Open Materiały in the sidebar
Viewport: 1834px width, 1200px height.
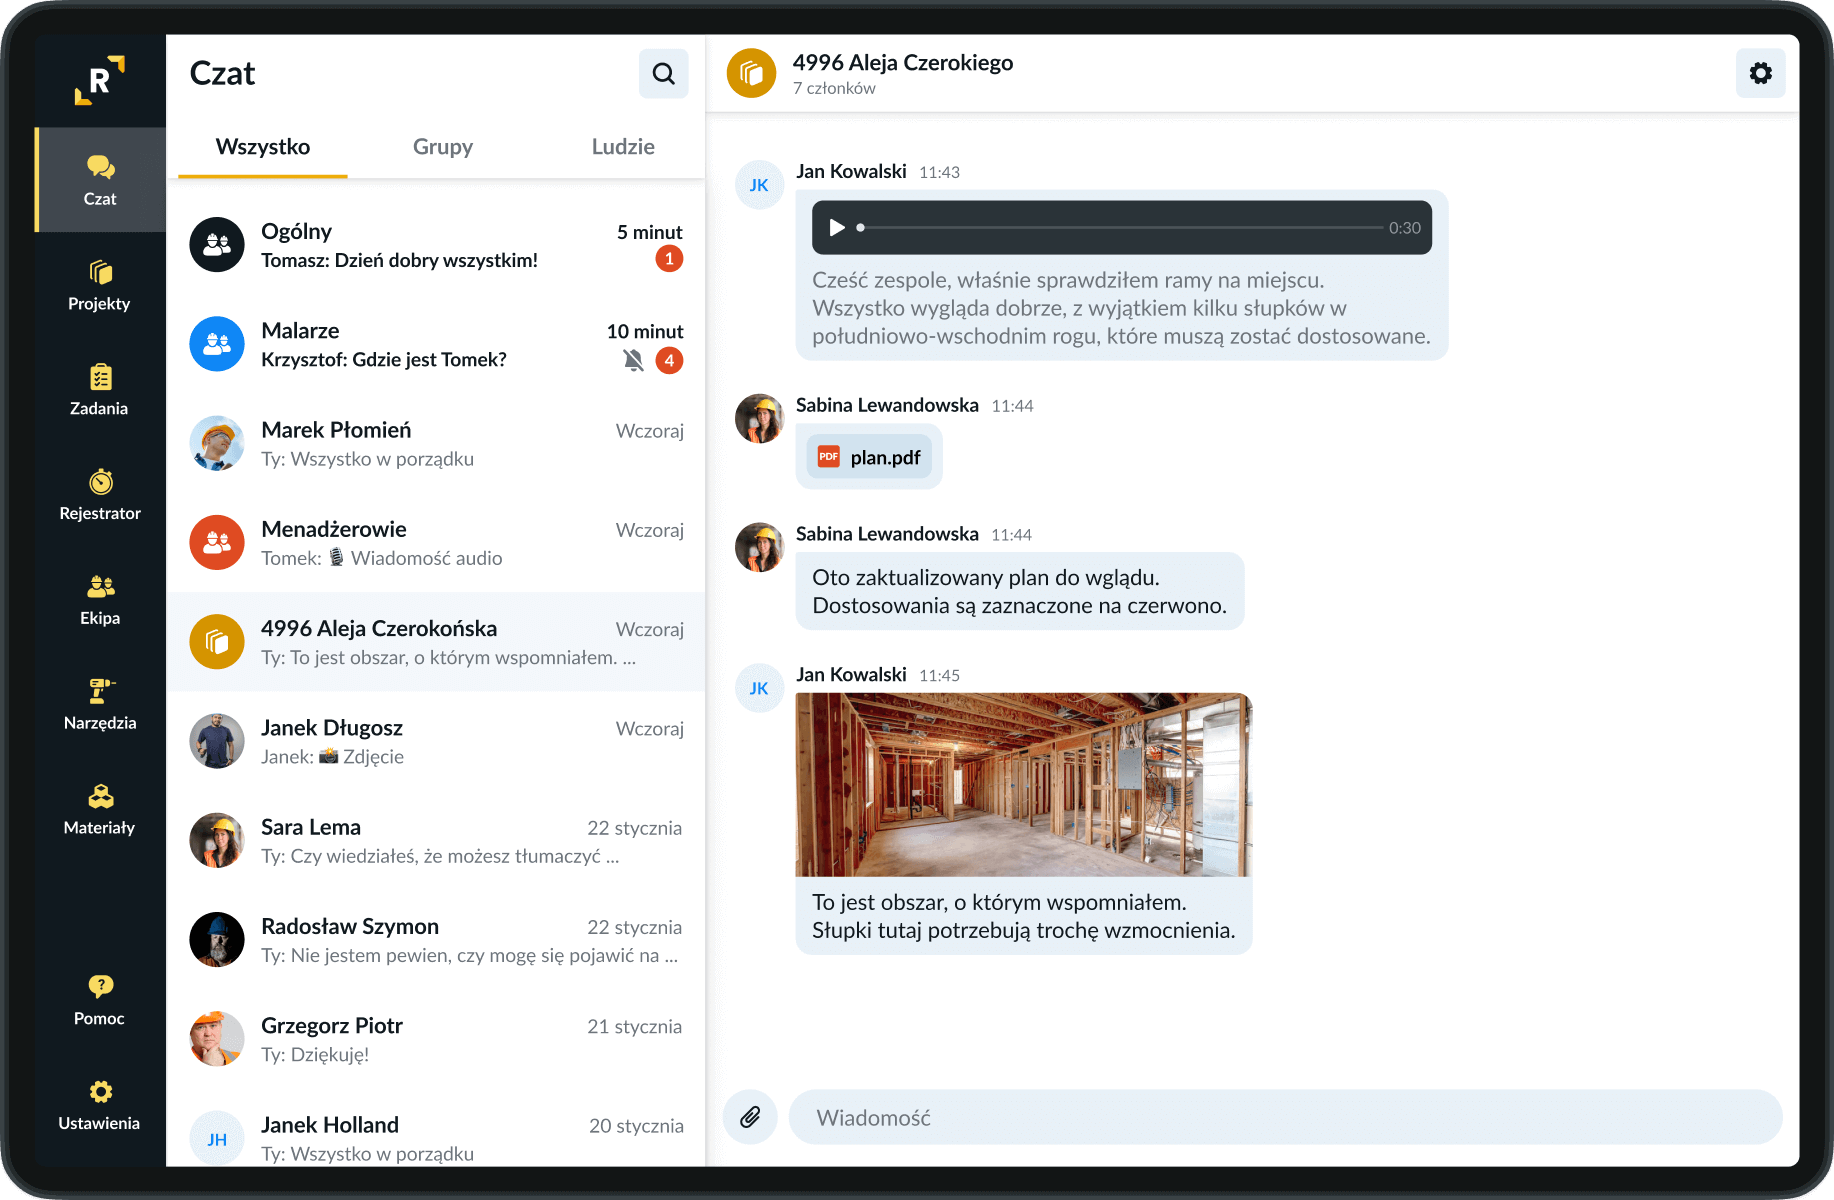point(100,810)
